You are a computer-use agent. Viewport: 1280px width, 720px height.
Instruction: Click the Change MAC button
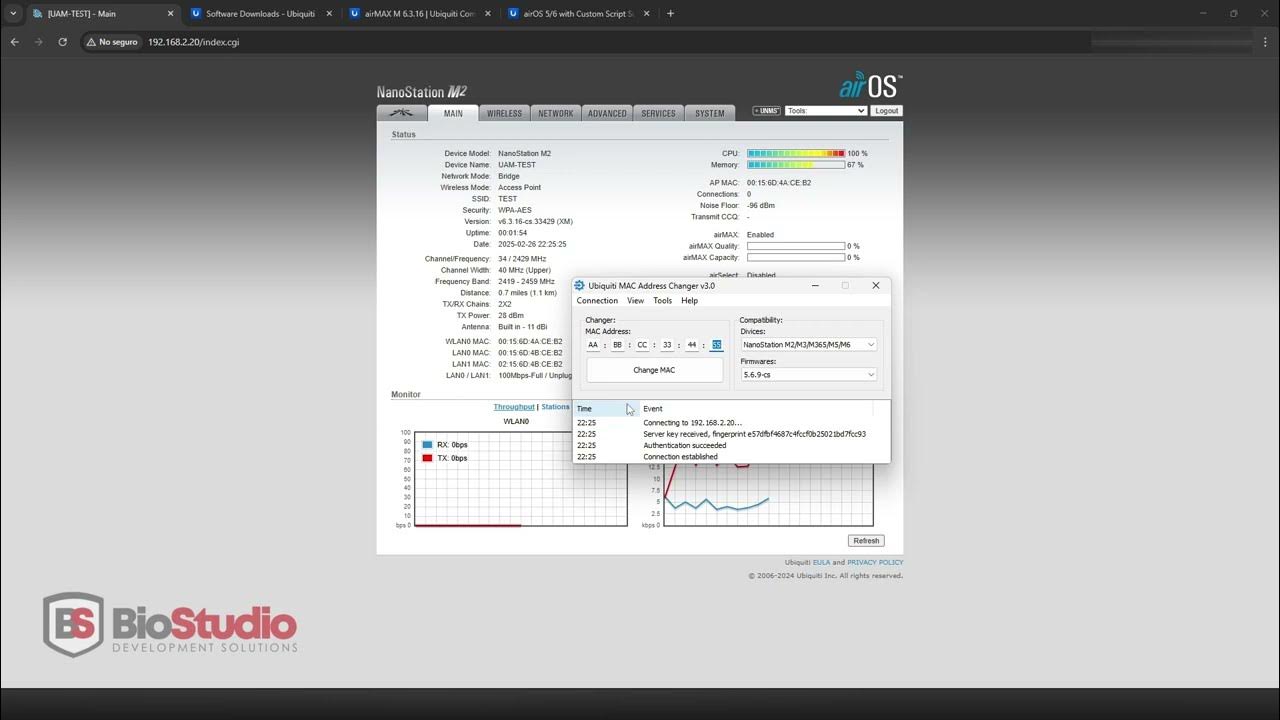click(x=654, y=370)
